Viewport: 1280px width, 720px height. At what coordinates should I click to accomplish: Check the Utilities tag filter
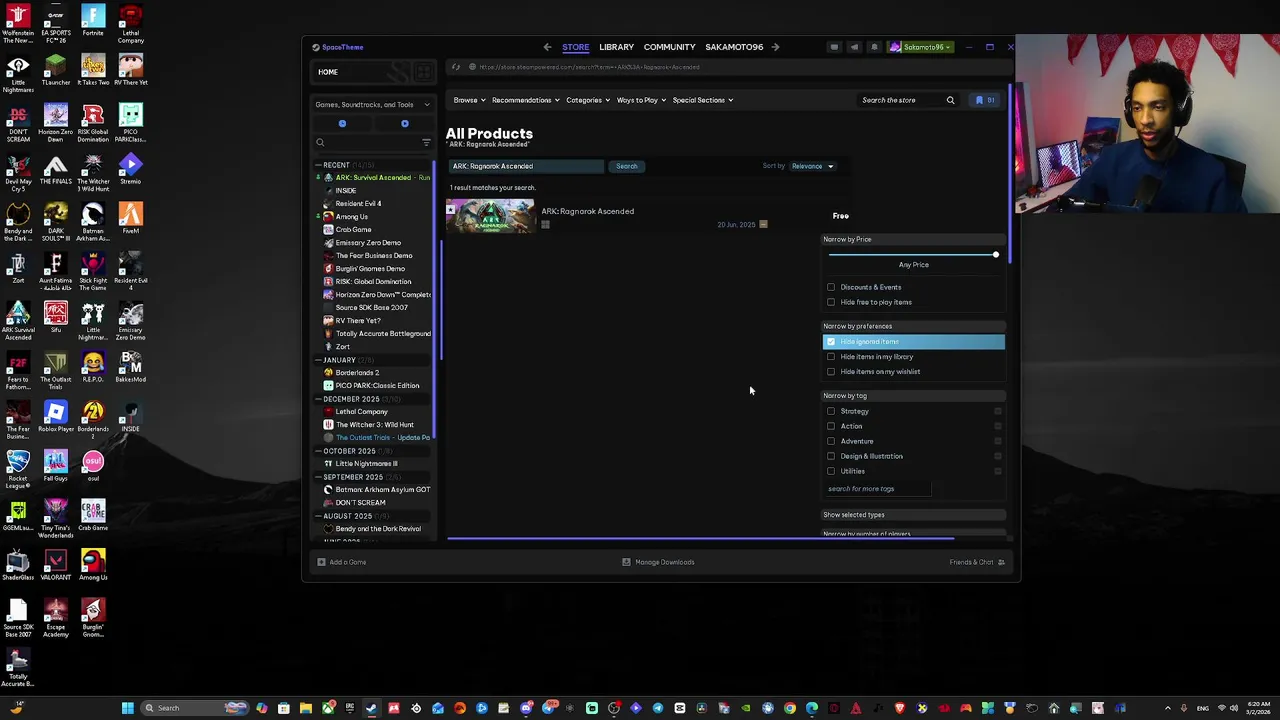pos(831,471)
